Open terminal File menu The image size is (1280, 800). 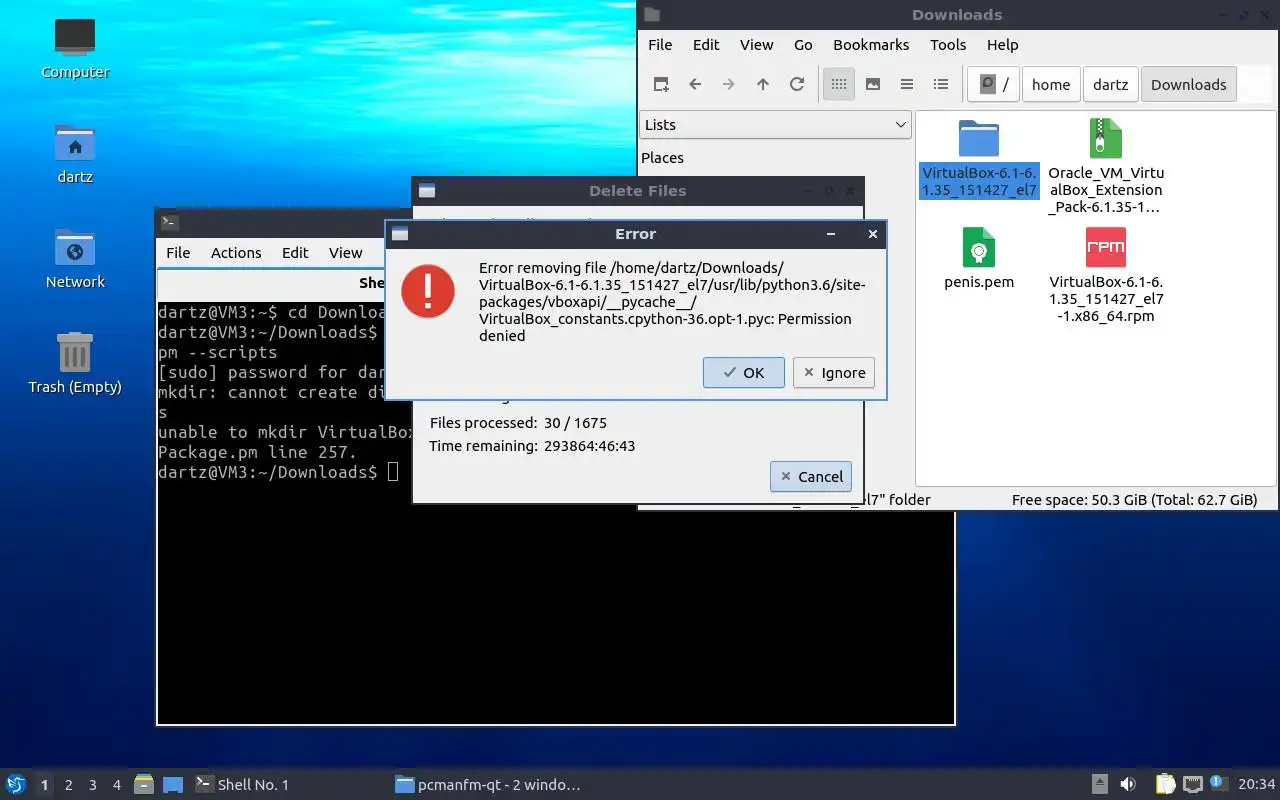[178, 253]
